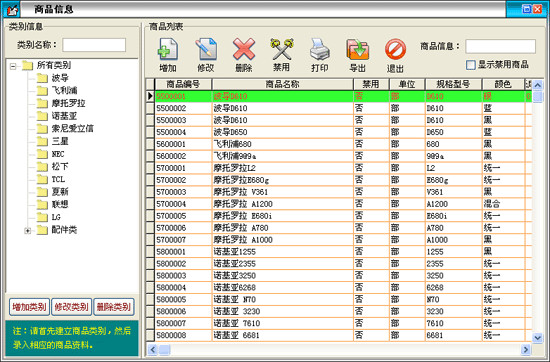Screen dimensions: 550x362
Task: Click the 打印 printer icon
Action: (x=320, y=49)
